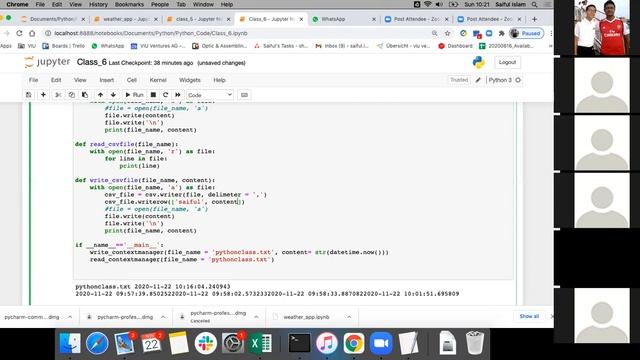Switch to weather_app Jupyter tab
Screen dimensions: 640x360
coord(127,19)
